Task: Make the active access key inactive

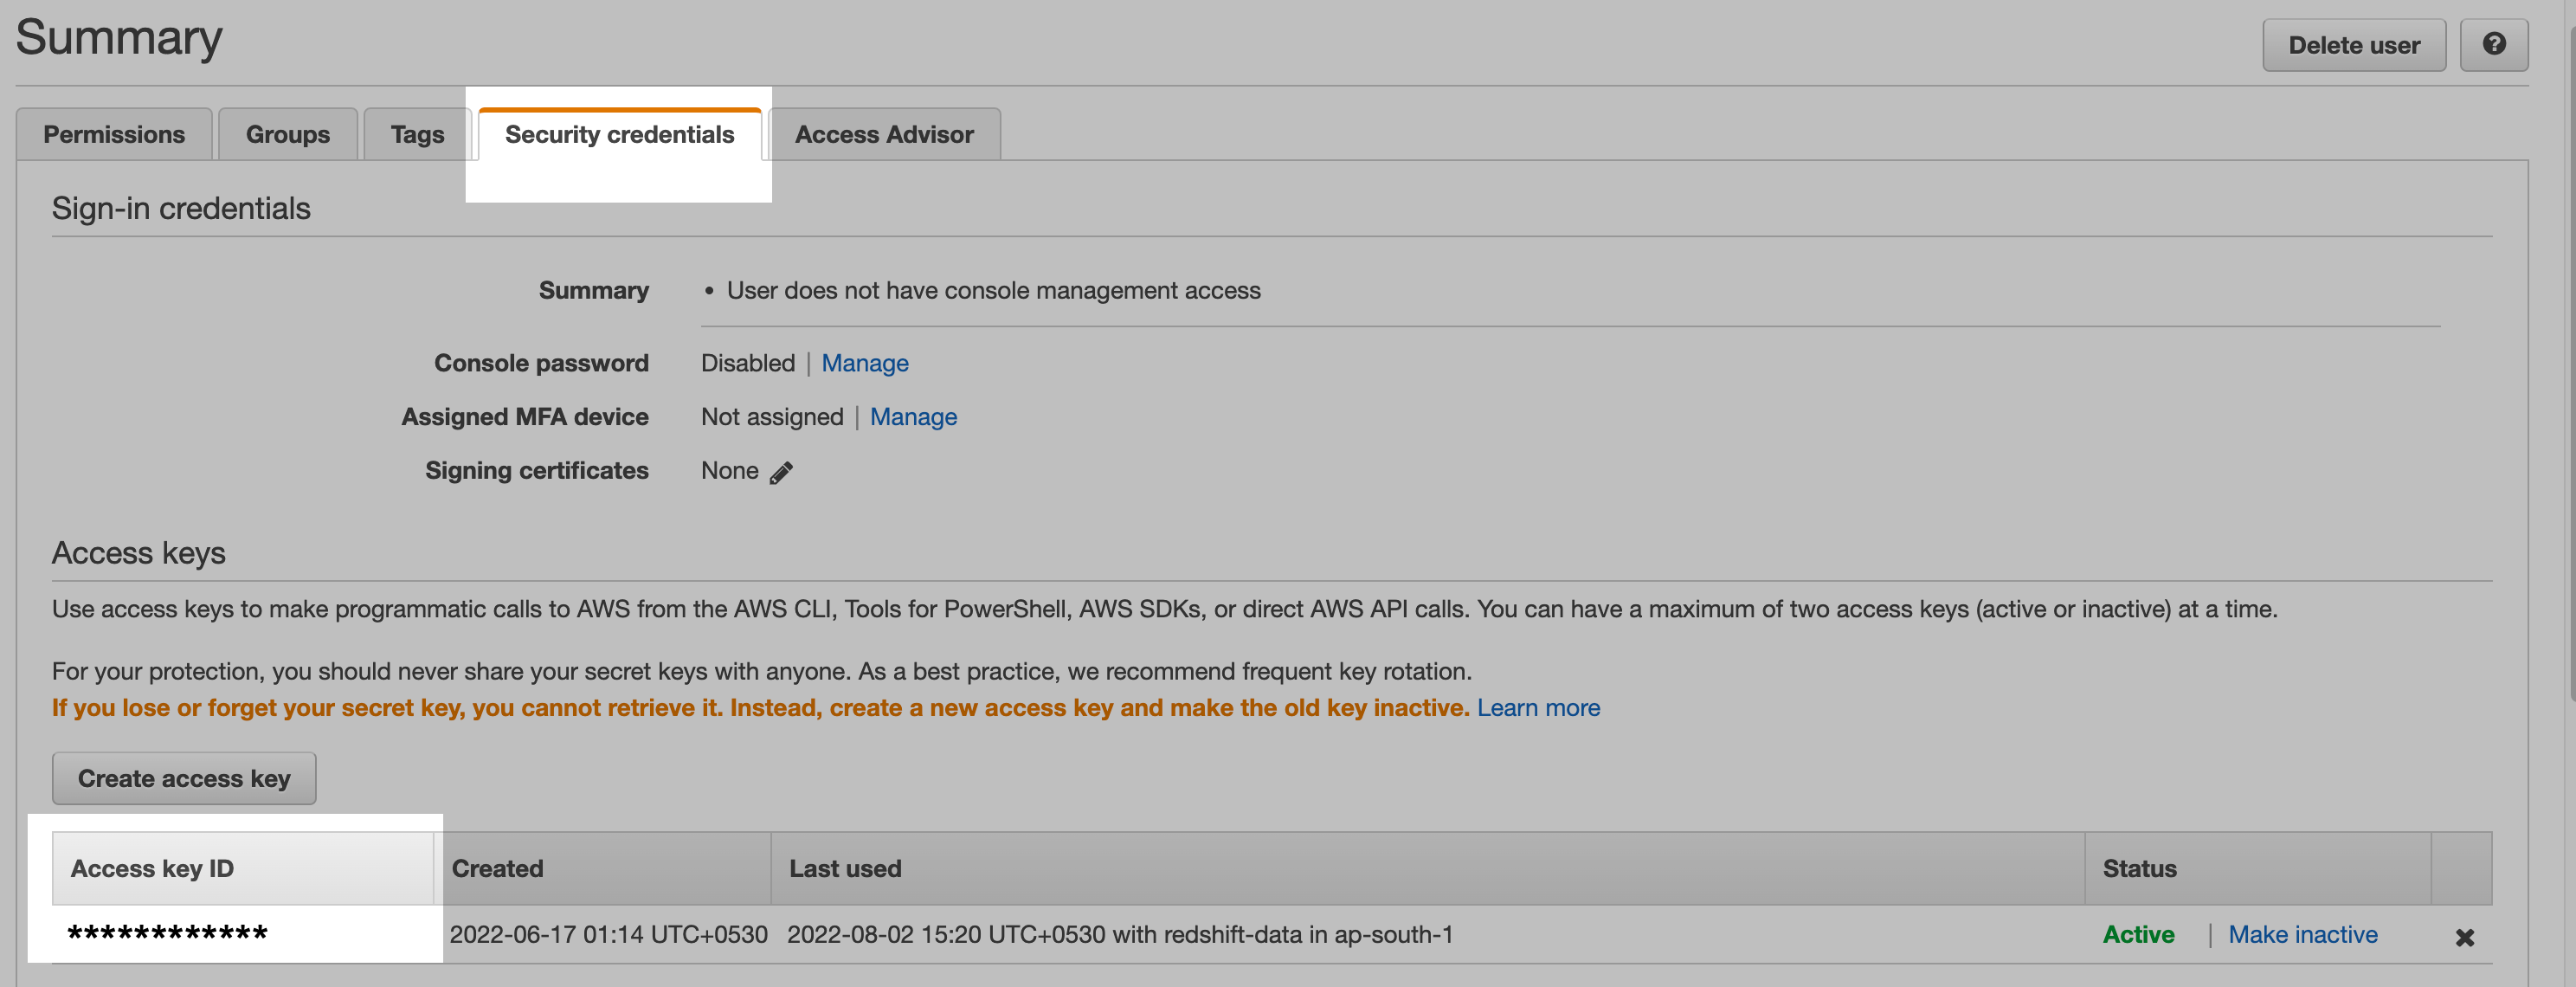Action: [x=2302, y=934]
